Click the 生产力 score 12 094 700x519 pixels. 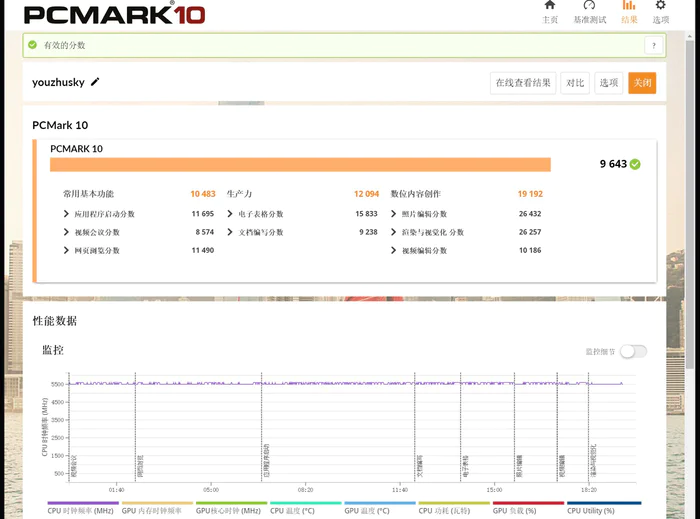click(x=367, y=194)
